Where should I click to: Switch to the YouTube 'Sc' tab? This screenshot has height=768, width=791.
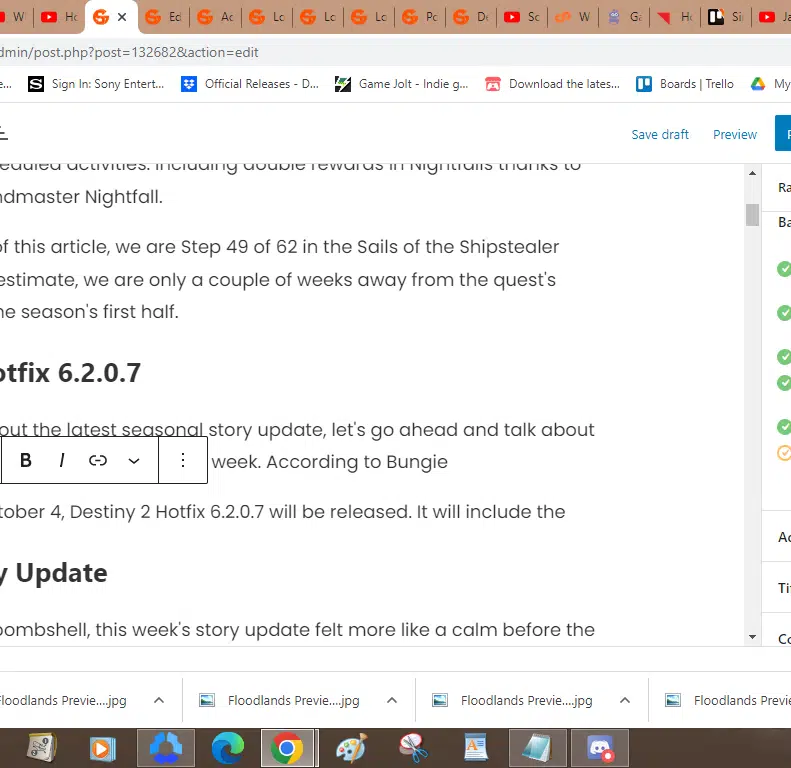point(522,17)
